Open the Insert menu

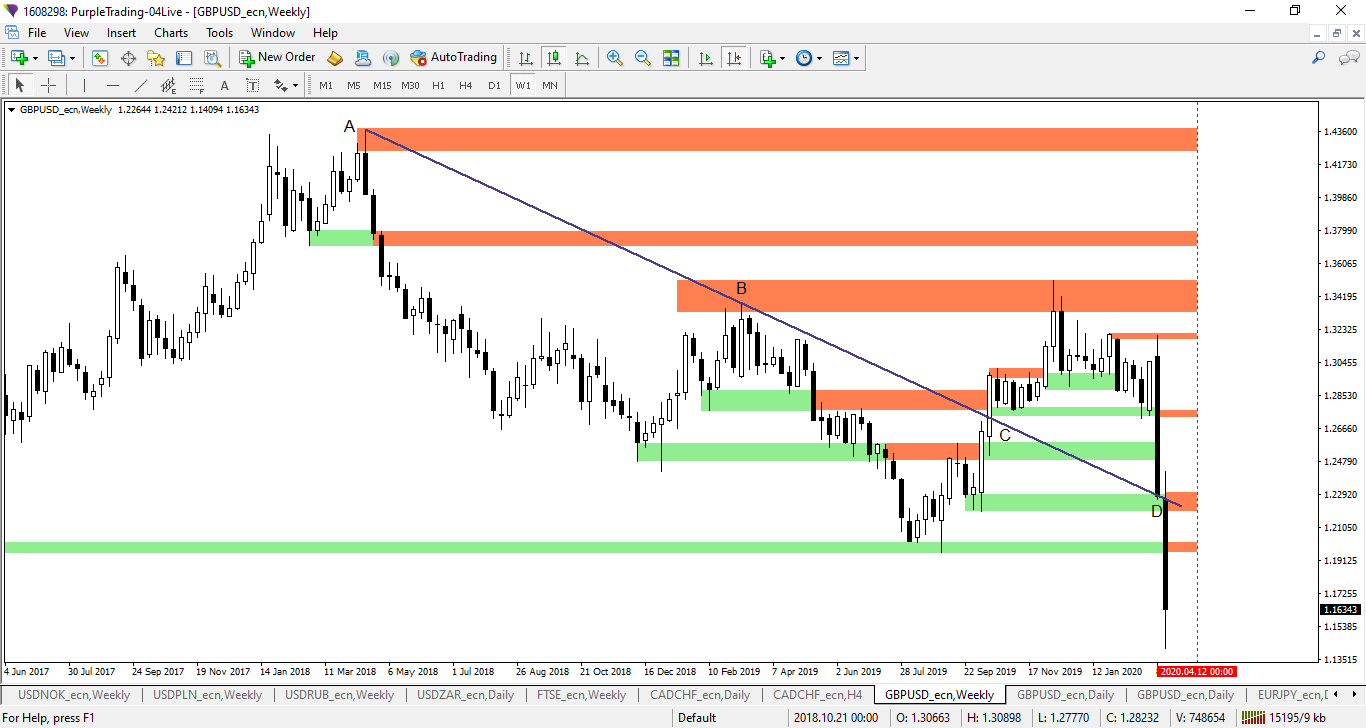(x=121, y=33)
